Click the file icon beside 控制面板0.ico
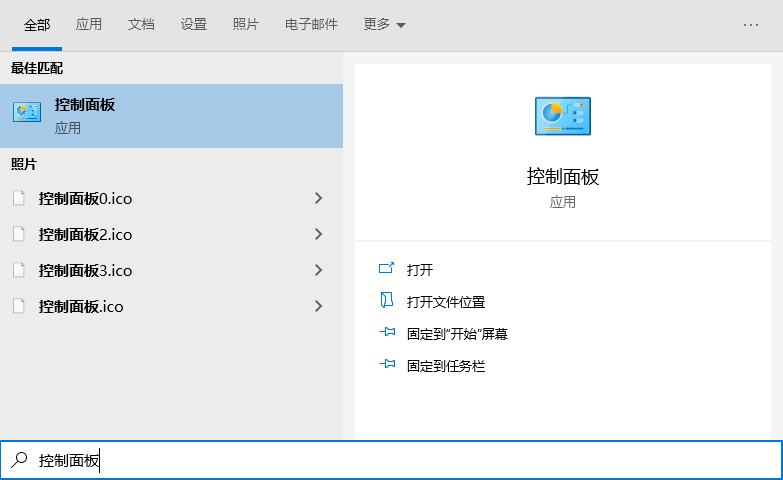Viewport: 783px width, 480px height. [x=19, y=198]
